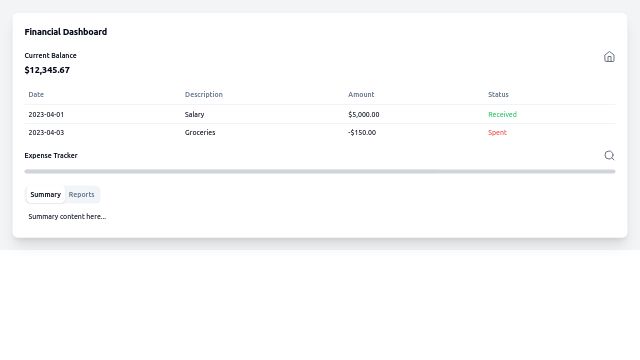The height and width of the screenshot is (360, 640).
Task: Click the Amount column header
Action: 361,94
